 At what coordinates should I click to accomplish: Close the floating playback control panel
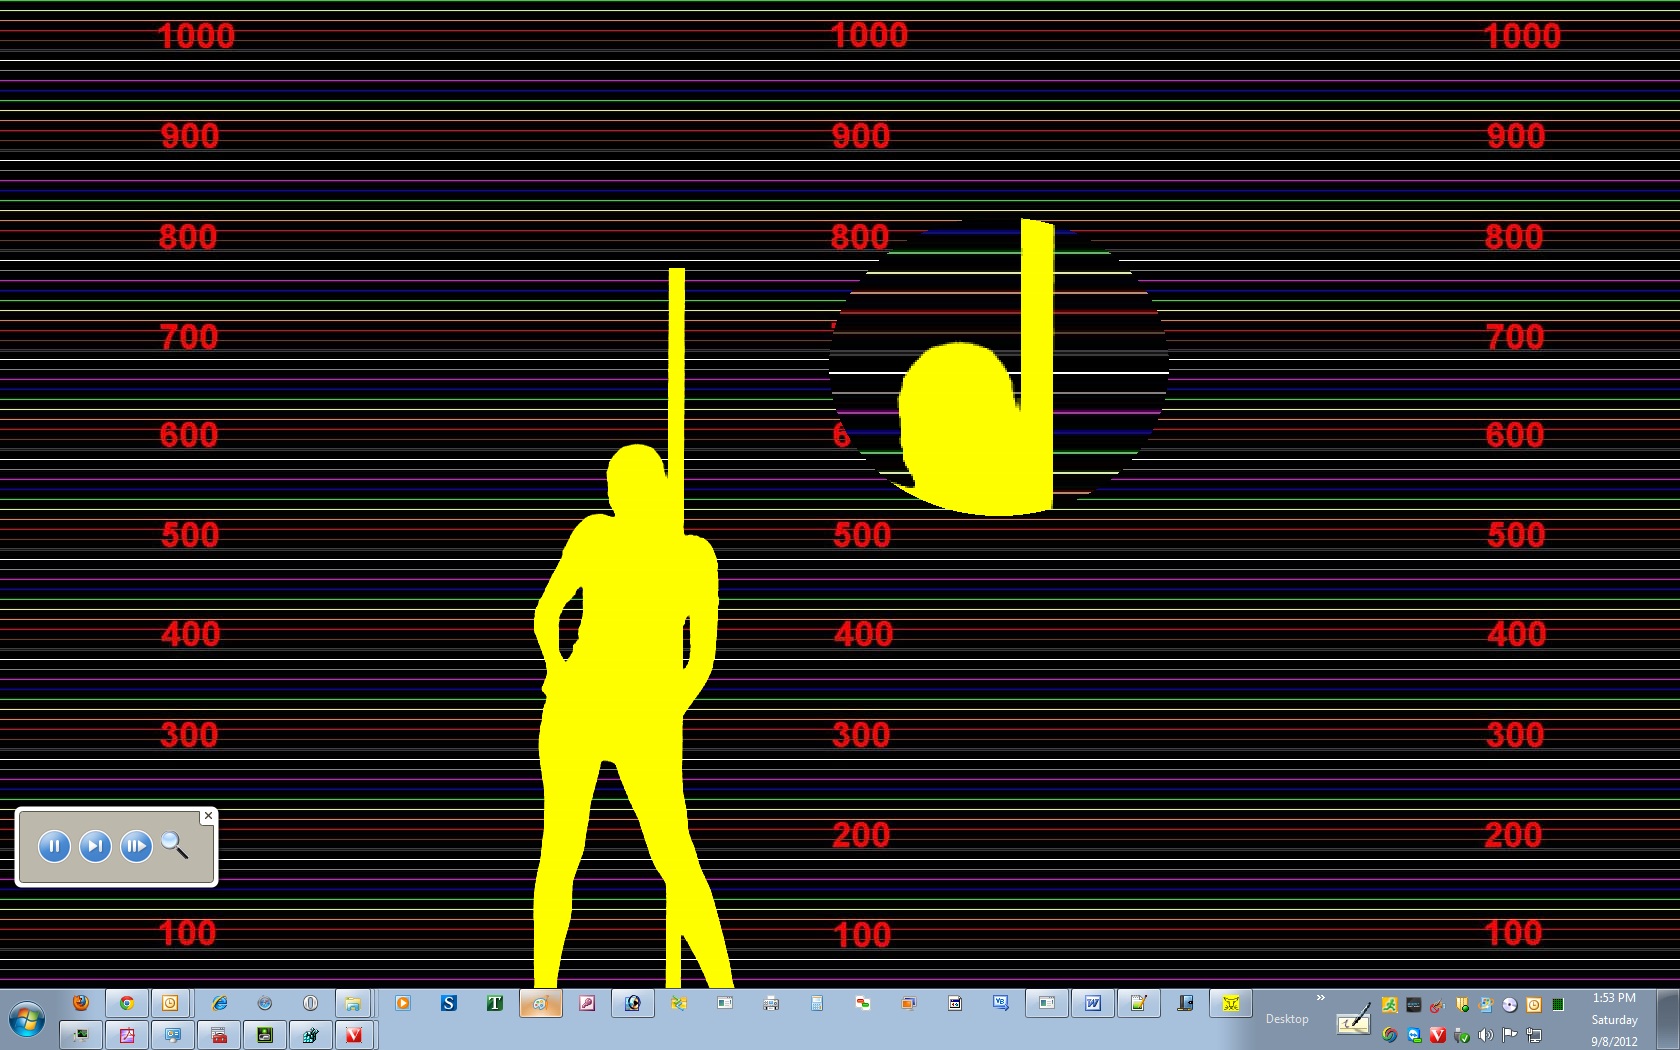(208, 816)
